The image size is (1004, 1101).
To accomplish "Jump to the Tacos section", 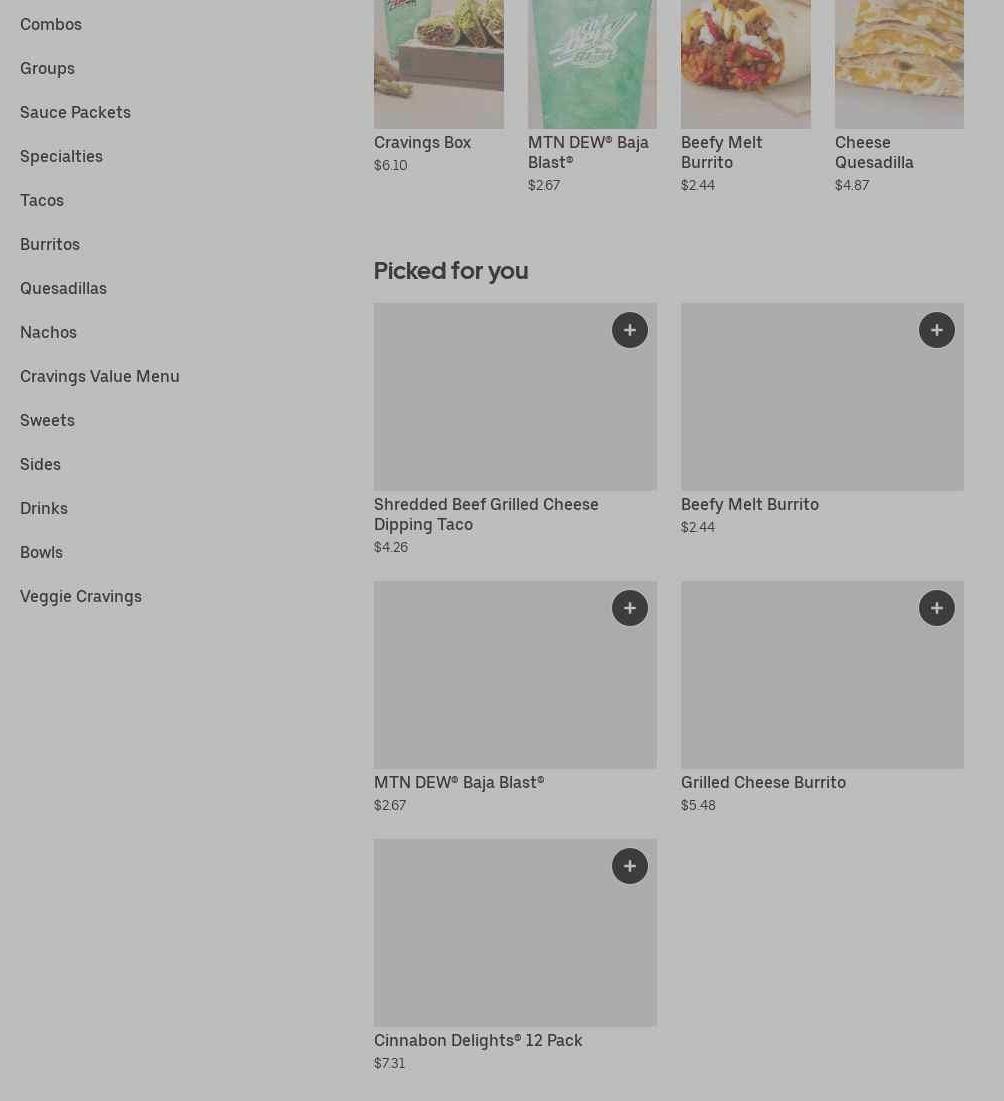I will point(42,200).
